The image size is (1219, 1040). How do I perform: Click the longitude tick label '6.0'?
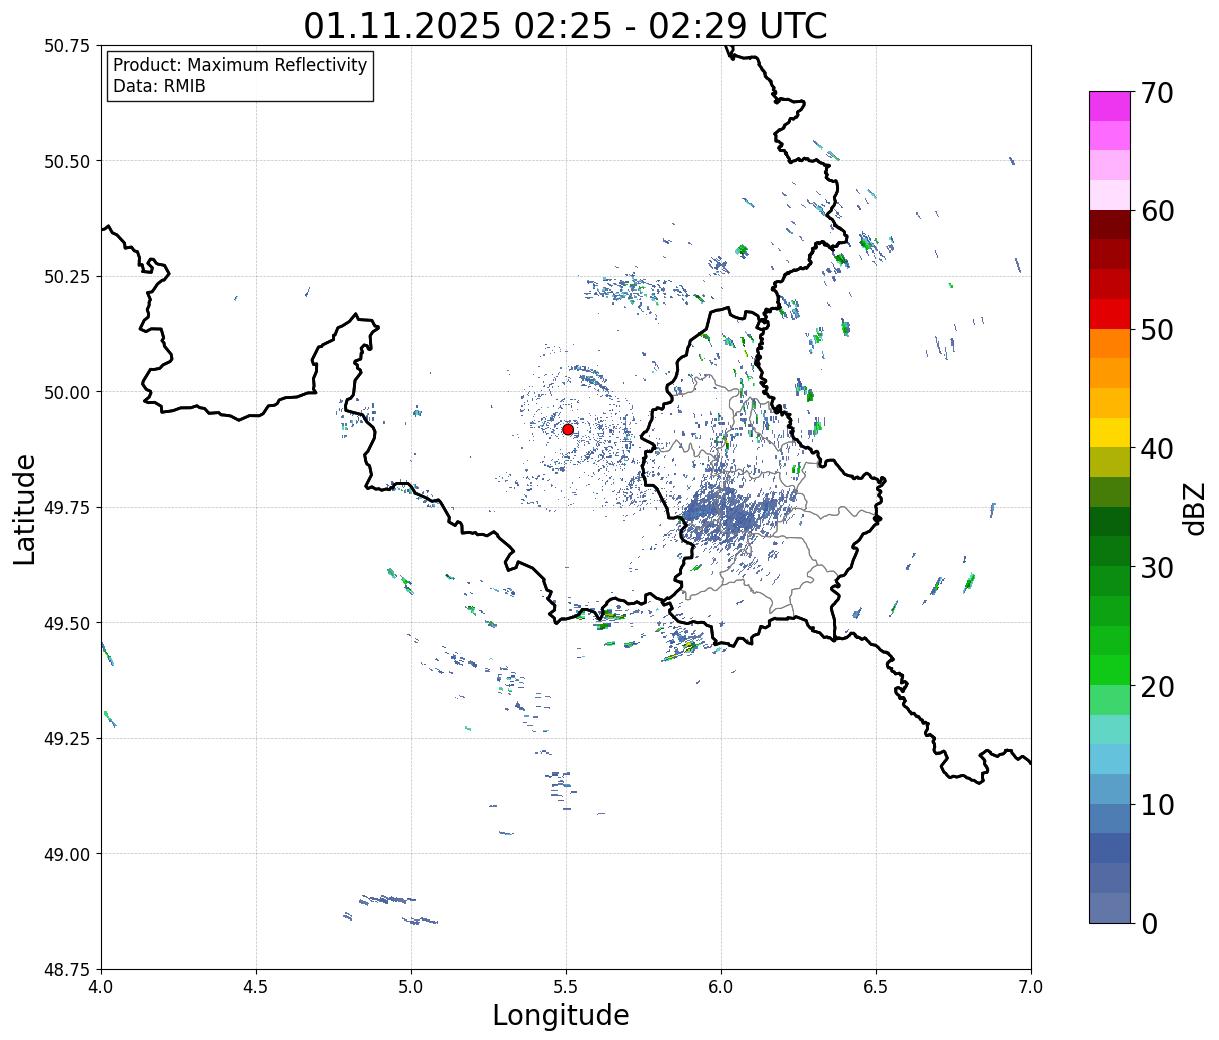pos(721,987)
